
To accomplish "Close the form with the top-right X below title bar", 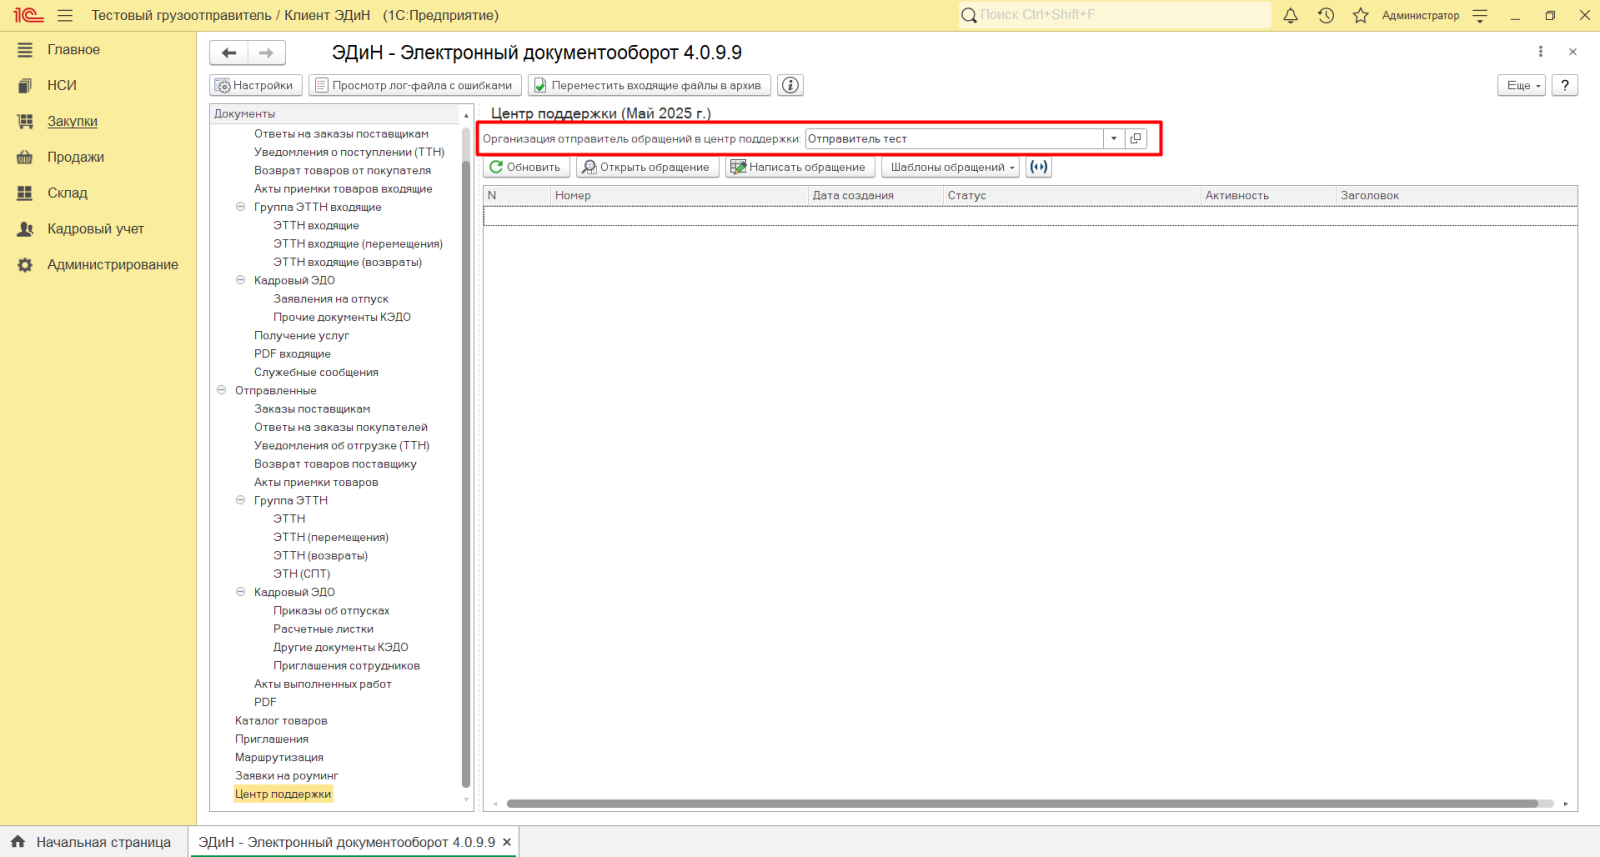I will coord(1572,52).
